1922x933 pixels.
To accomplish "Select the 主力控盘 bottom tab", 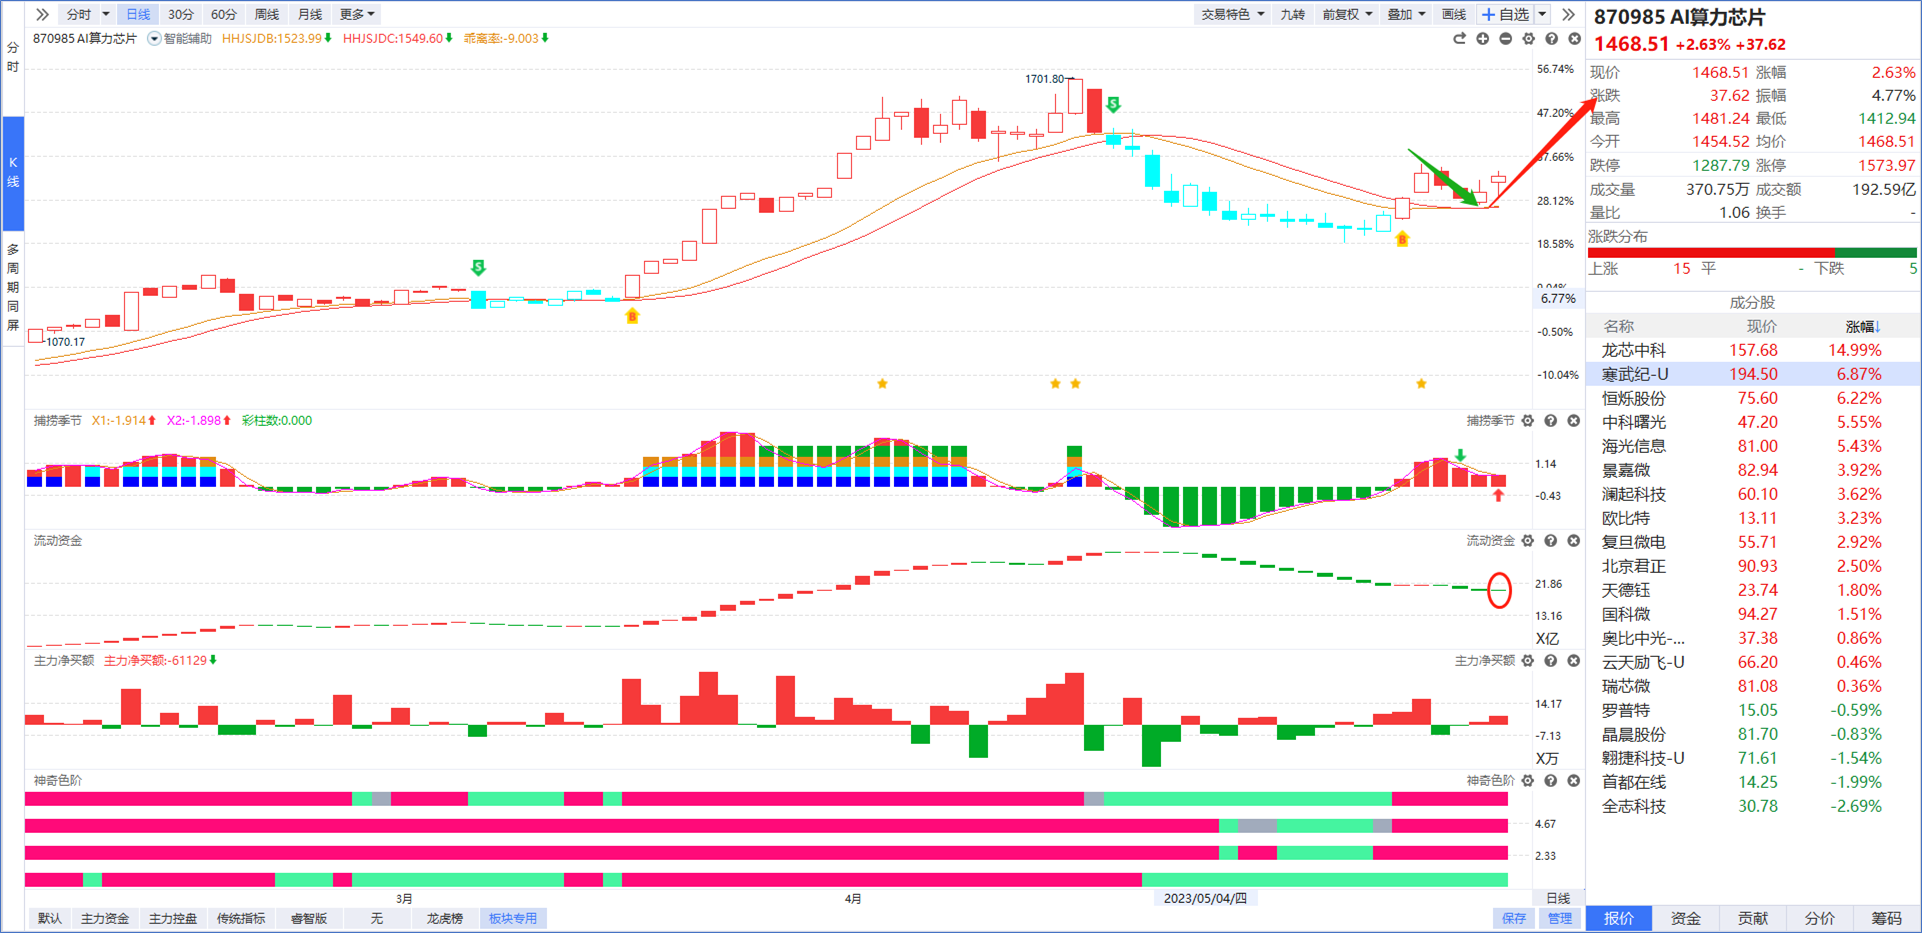I will 172,918.
